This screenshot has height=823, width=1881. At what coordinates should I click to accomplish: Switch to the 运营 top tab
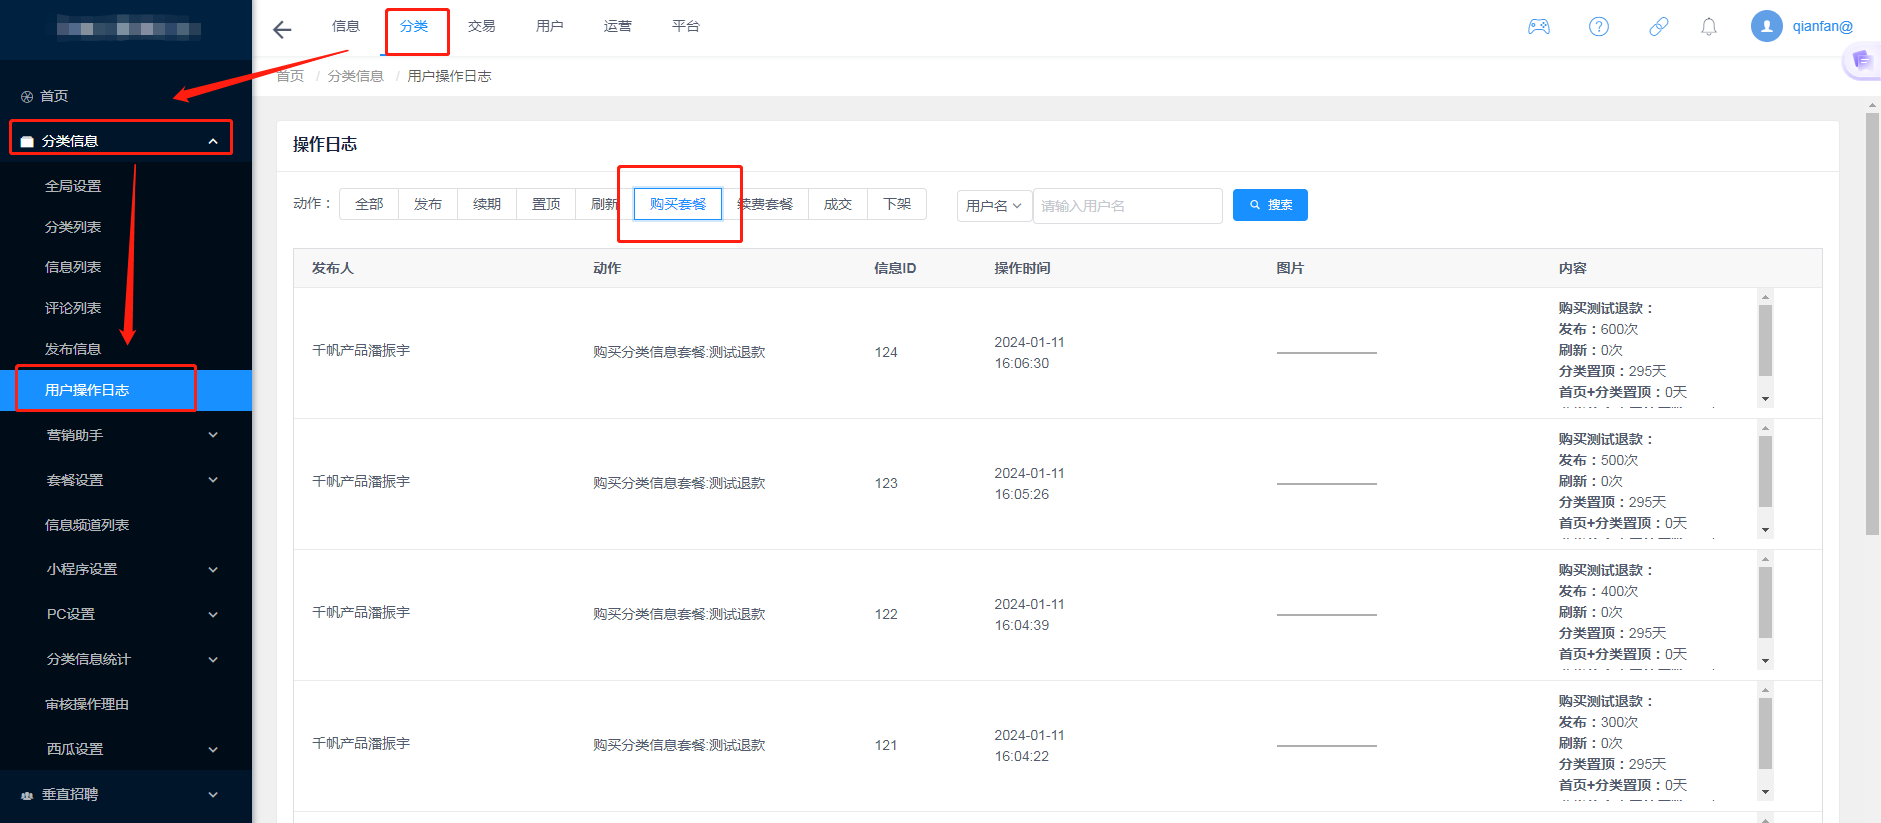point(618,26)
